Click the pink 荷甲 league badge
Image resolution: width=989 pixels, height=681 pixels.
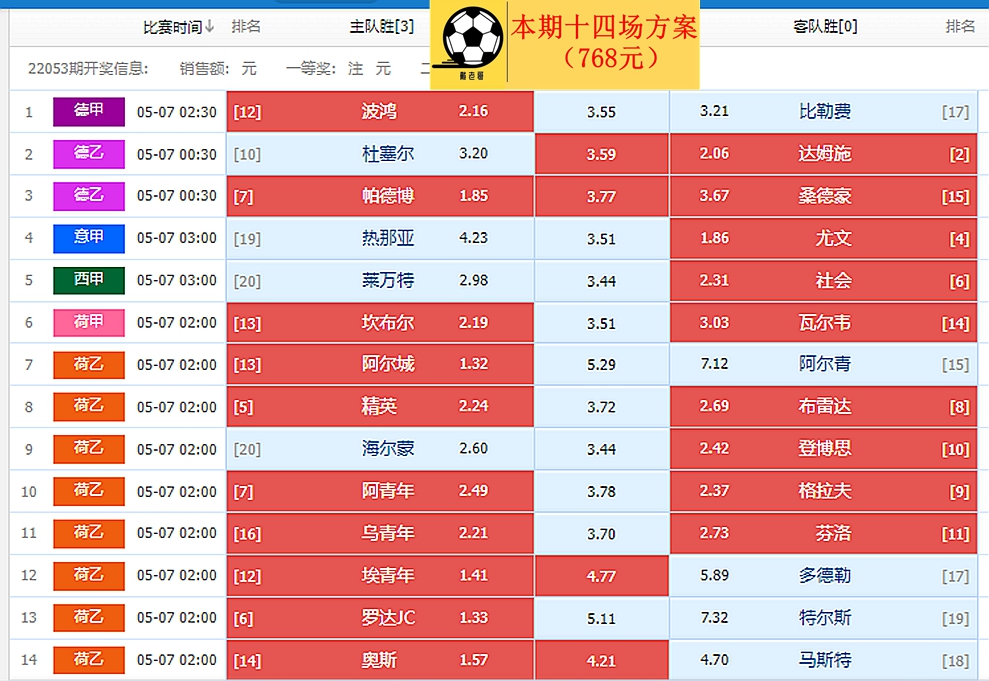89,323
